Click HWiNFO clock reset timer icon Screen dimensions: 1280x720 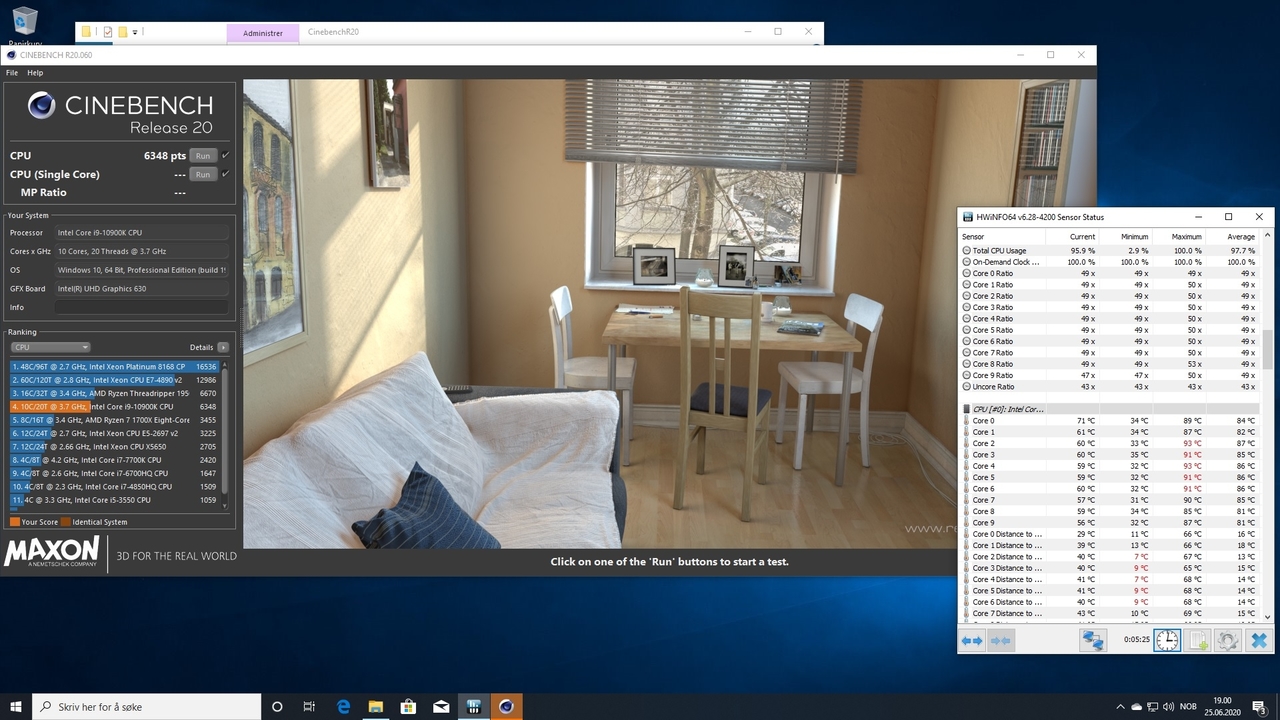1167,640
